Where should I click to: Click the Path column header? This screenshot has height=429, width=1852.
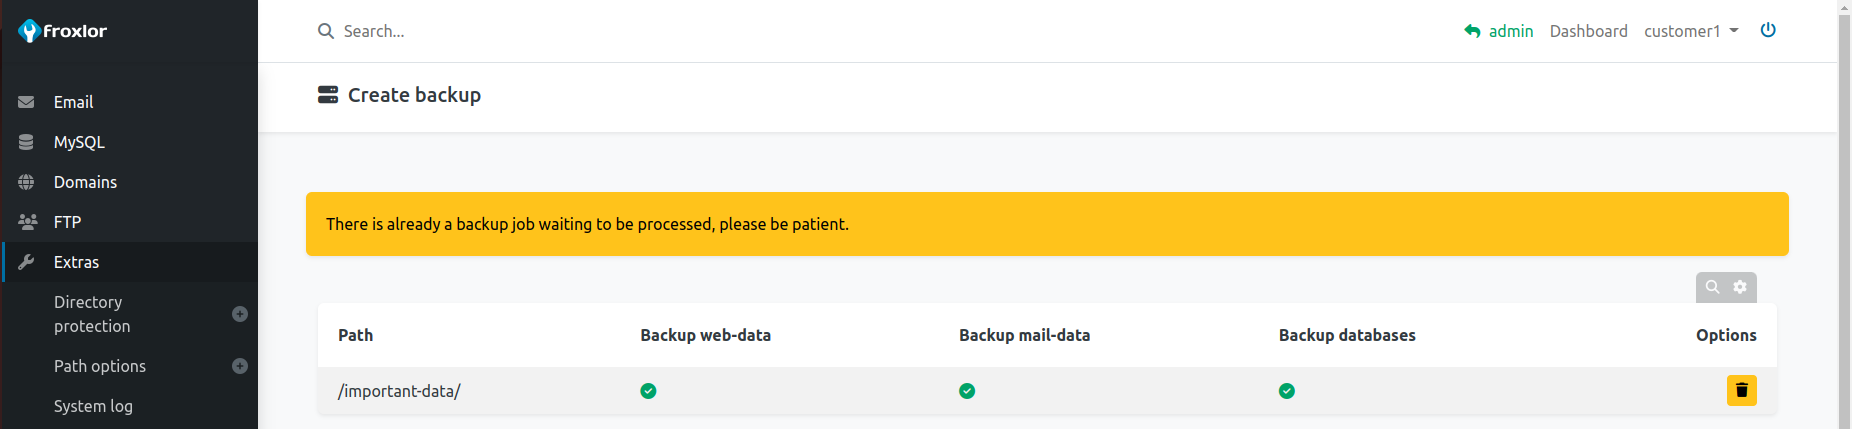(355, 335)
